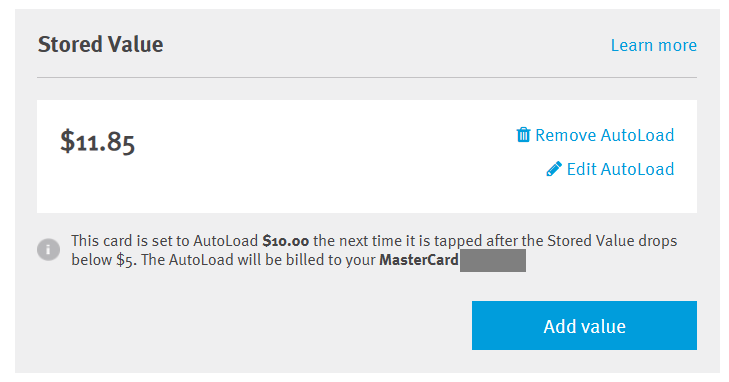The height and width of the screenshot is (382, 729).
Task: Click the horizontal divider under Stored Value
Action: click(367, 78)
